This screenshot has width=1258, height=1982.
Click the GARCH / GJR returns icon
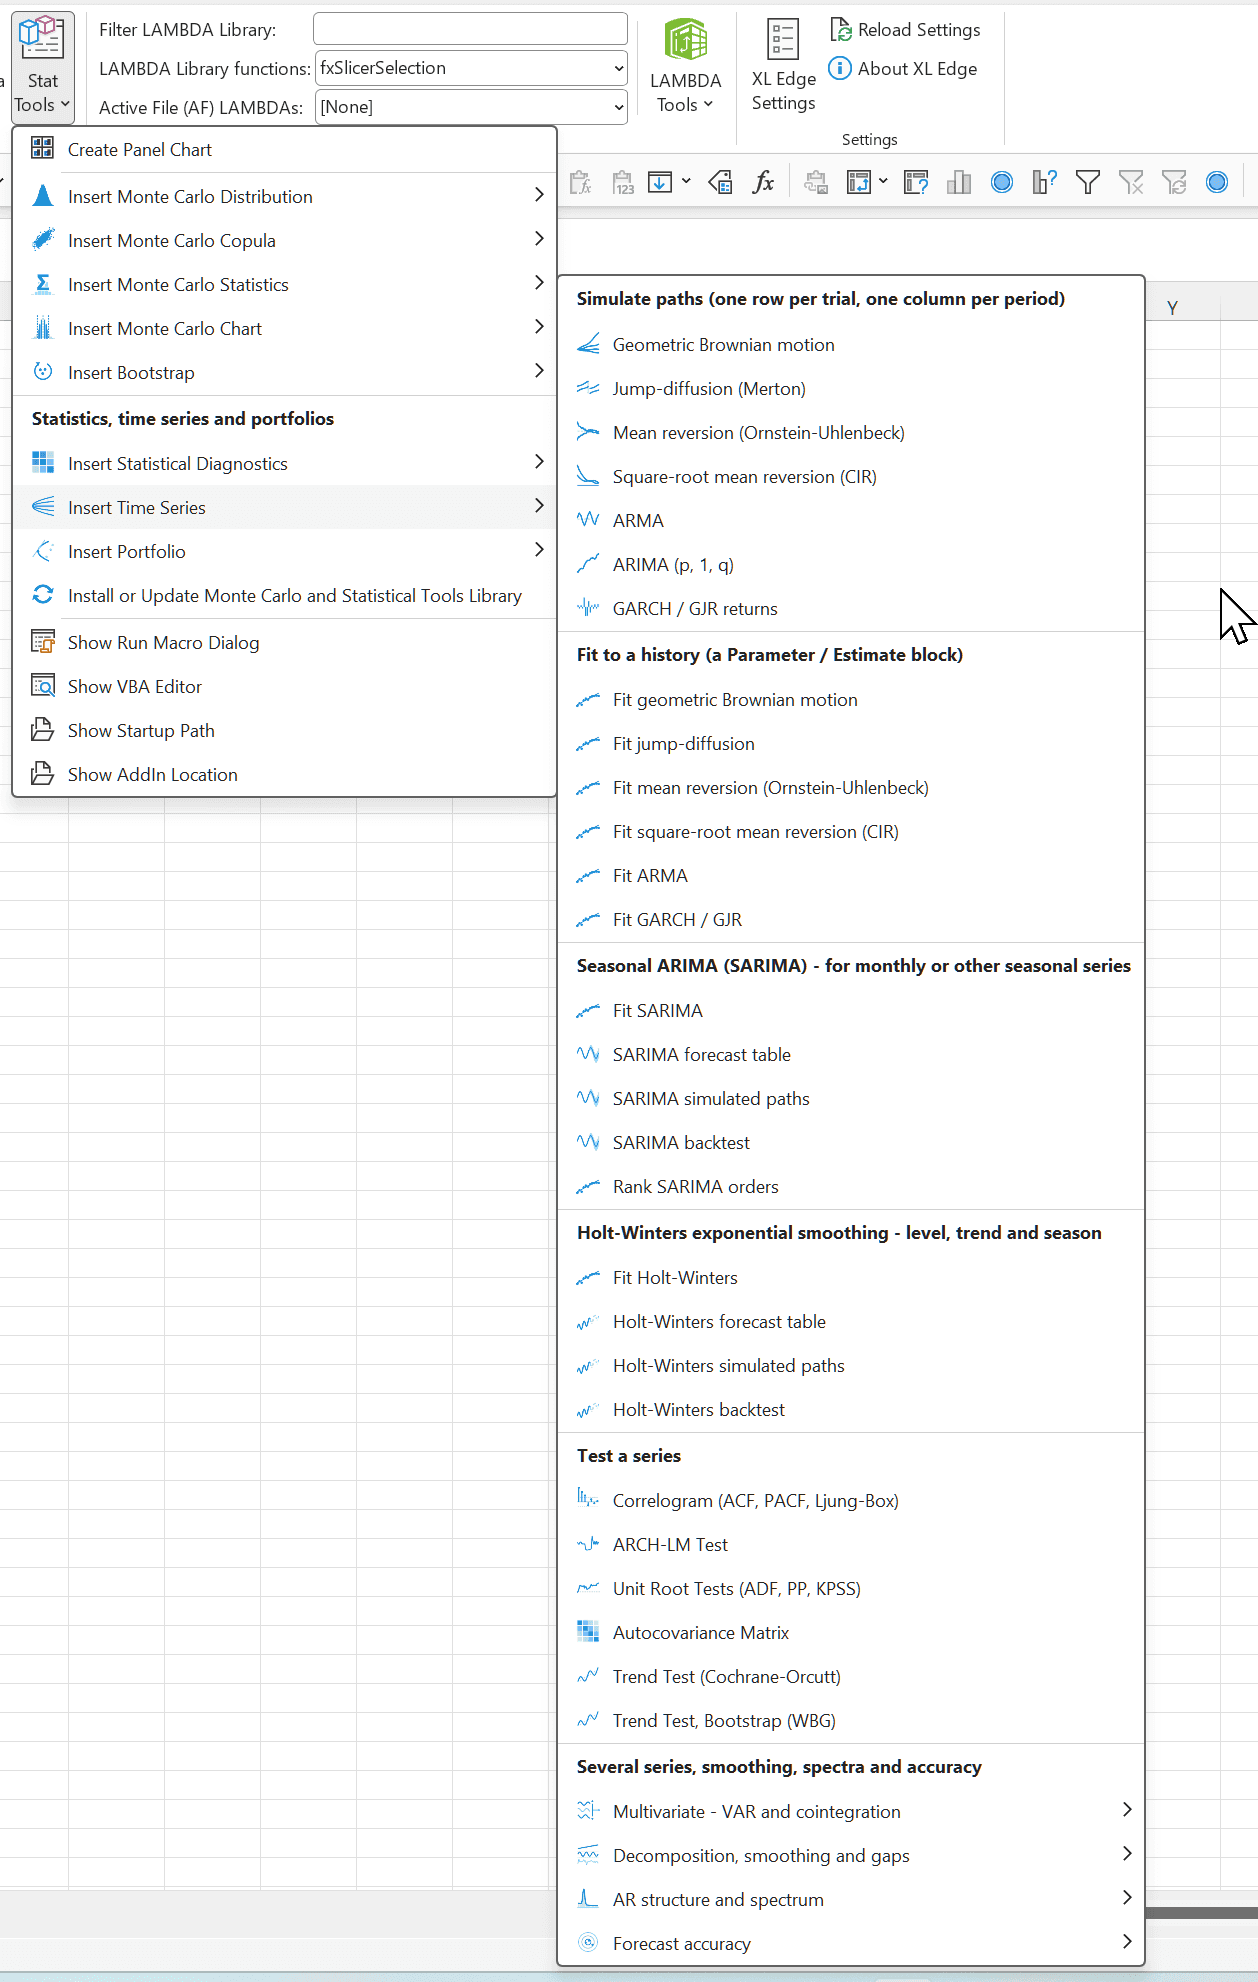click(x=589, y=608)
